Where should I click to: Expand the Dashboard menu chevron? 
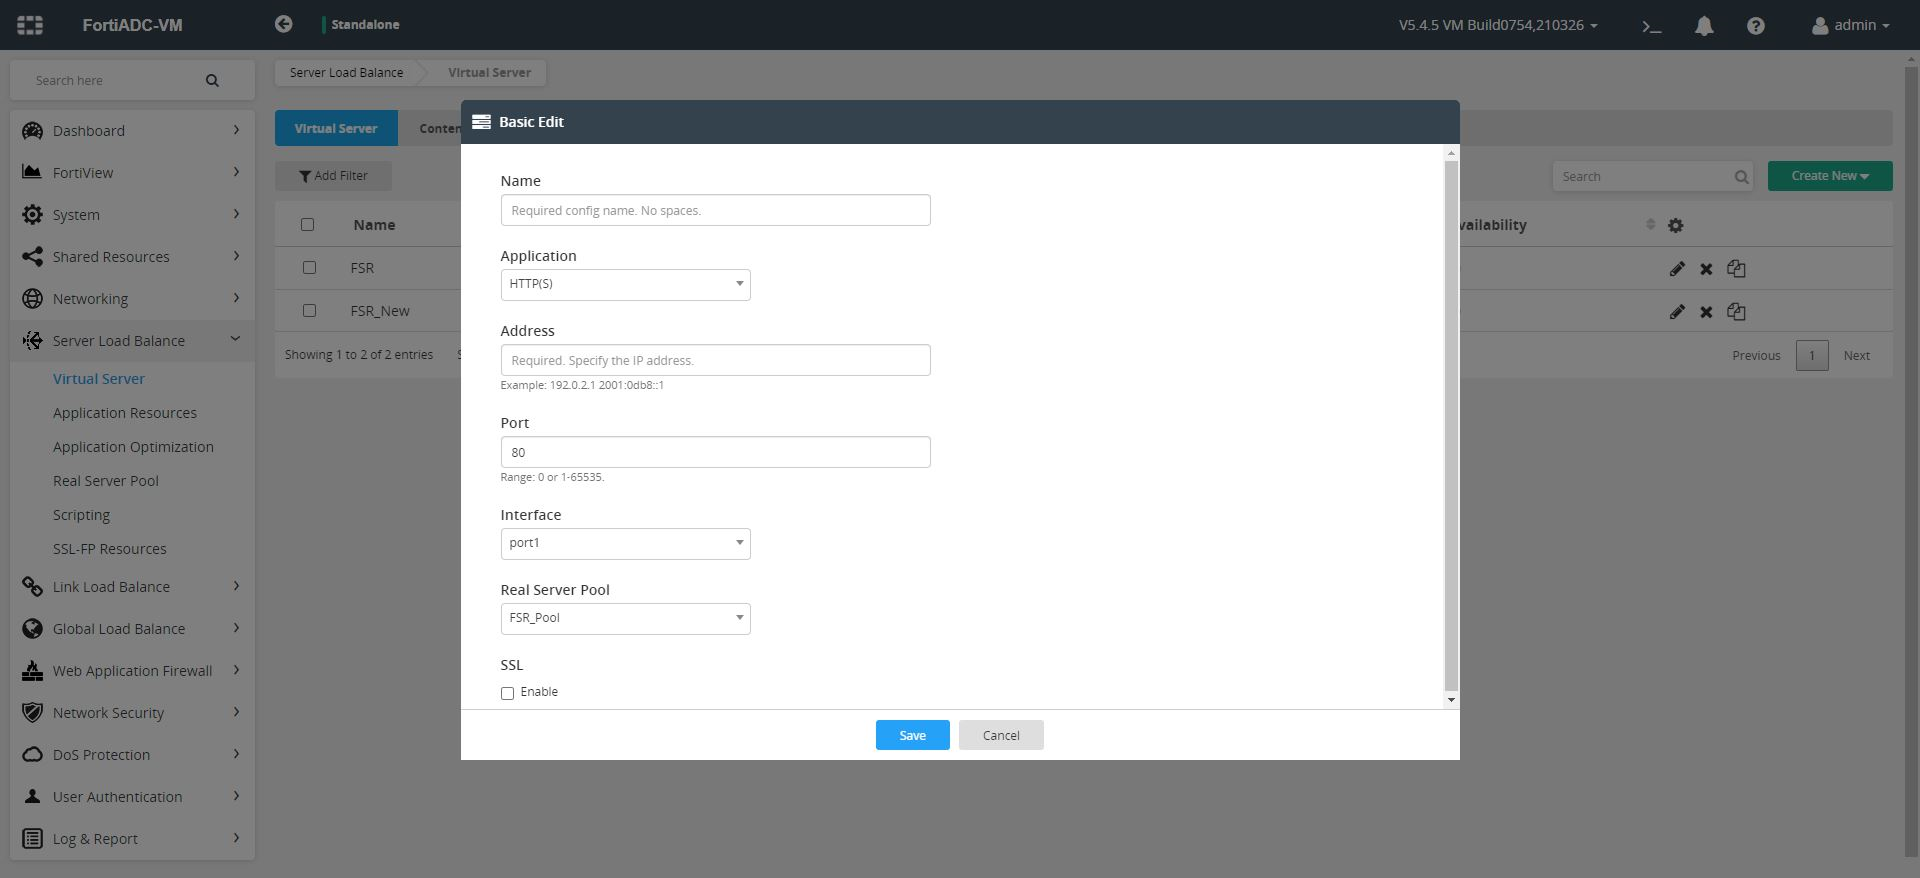point(236,130)
